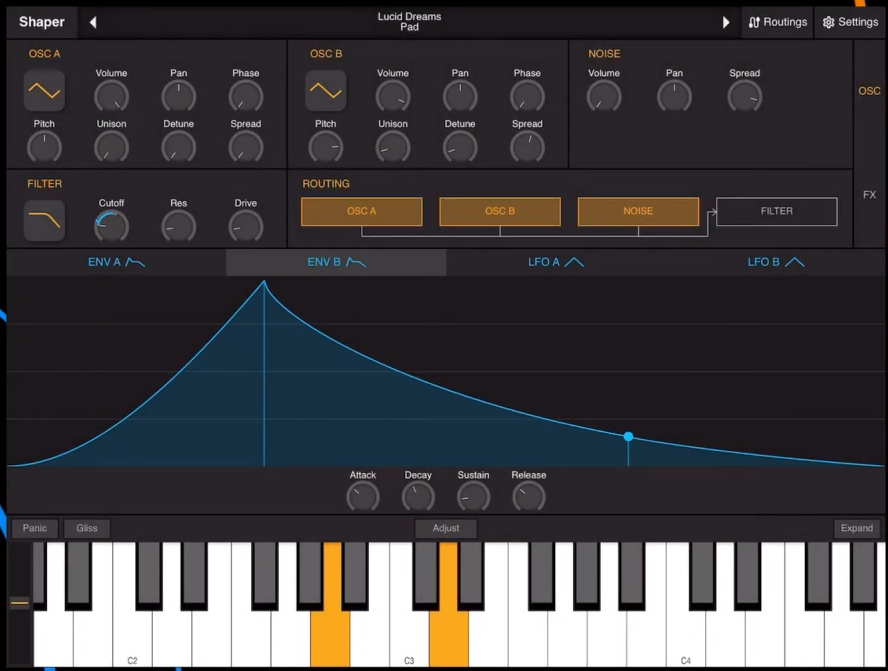Click the envelope Release knob

click(529, 497)
